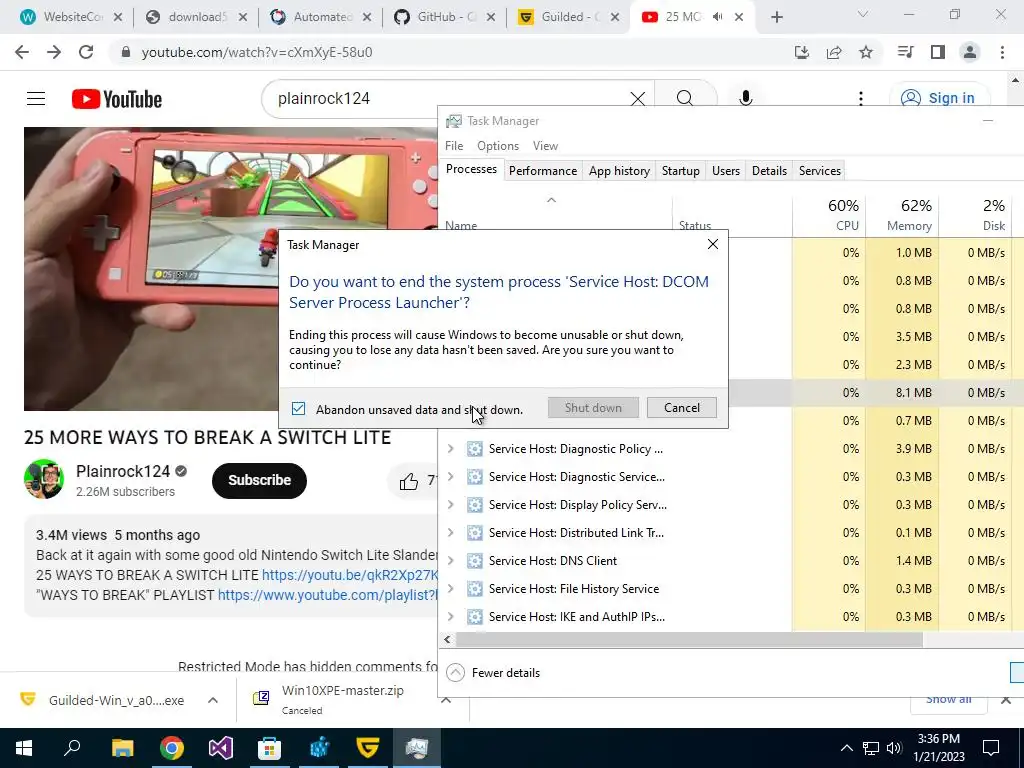Switch to the GitHub browser tab
Viewport: 1024px width, 768px height.
pyautogui.click(x=444, y=18)
